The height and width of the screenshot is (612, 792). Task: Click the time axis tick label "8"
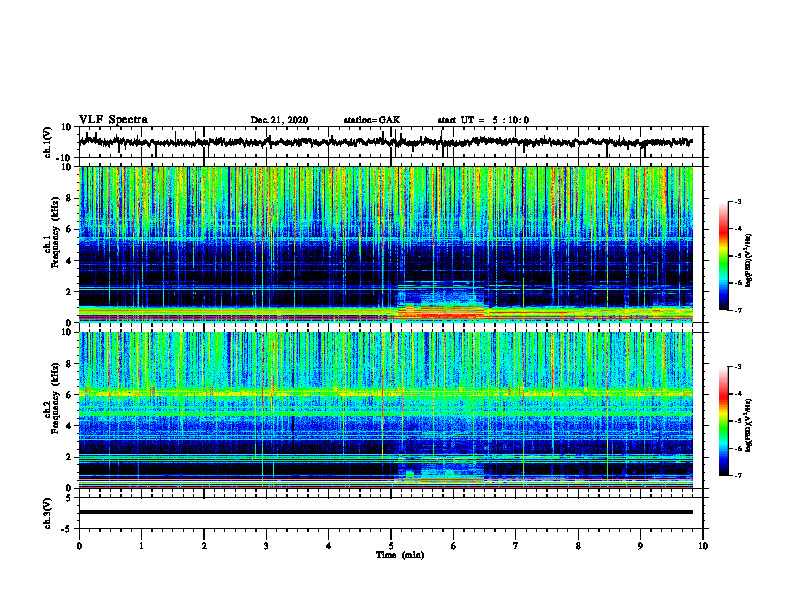coord(578,546)
